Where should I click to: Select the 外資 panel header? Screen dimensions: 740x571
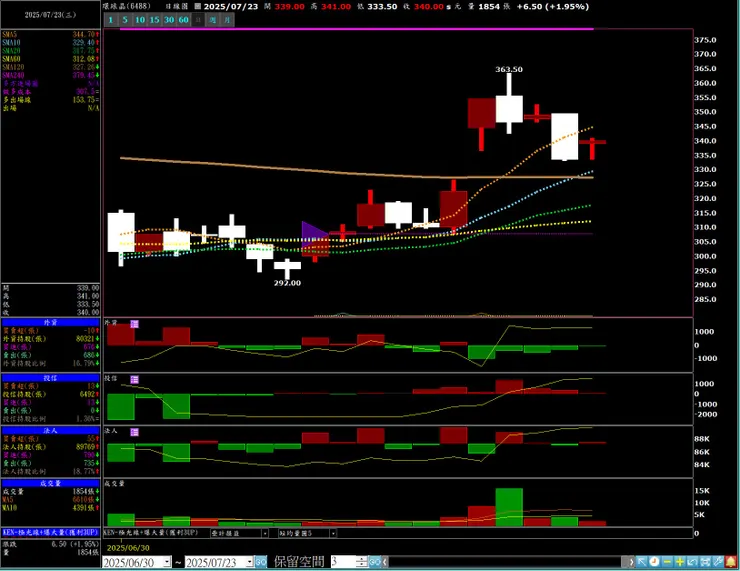click(50, 322)
